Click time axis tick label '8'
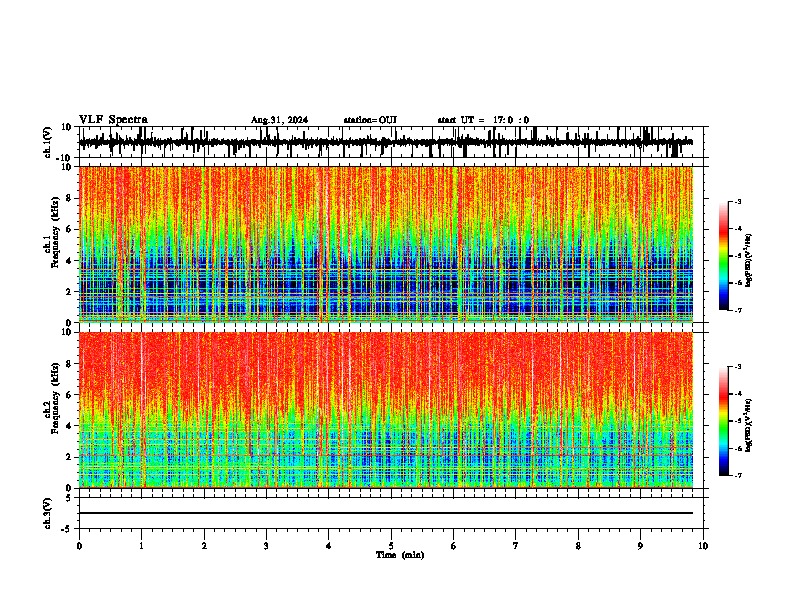792x612 pixels. coord(578,546)
